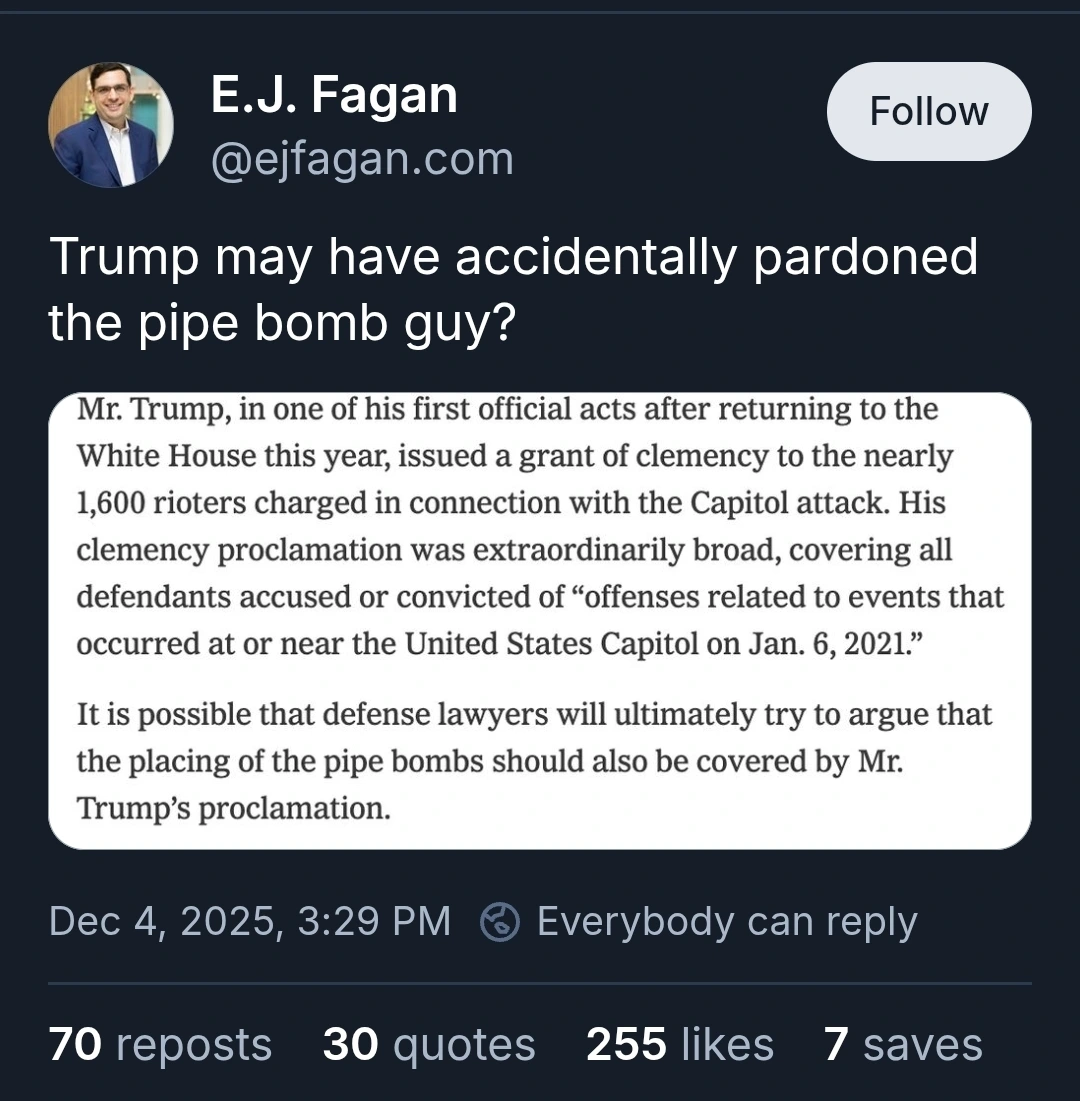Screen dimensions: 1080x1101
Task: Click the "the pipe bomb guy?" text line
Action: (x=281, y=324)
